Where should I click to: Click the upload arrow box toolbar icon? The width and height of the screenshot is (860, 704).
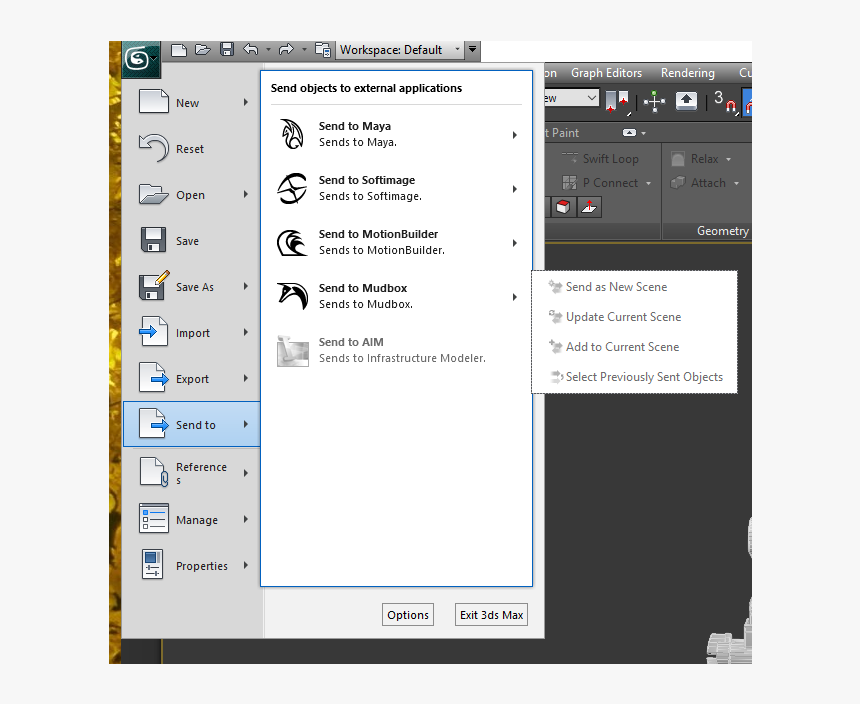coord(686,100)
